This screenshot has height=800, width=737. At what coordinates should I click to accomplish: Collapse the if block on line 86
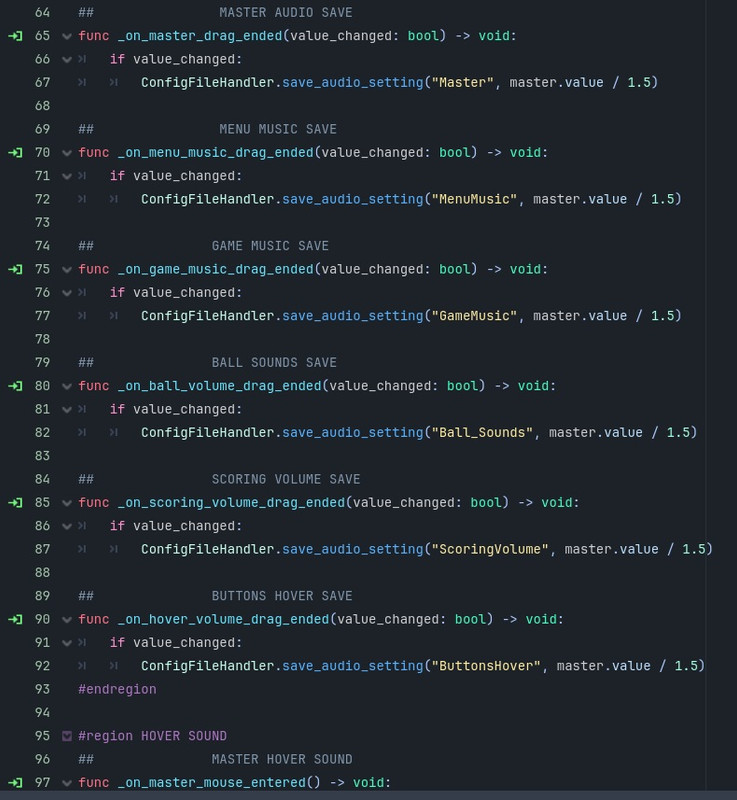(x=67, y=527)
